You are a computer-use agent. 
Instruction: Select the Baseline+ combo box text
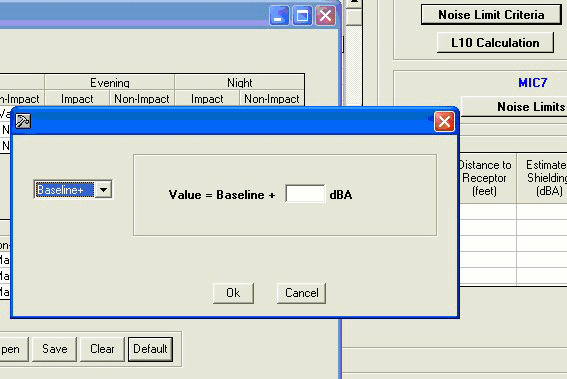(64, 190)
